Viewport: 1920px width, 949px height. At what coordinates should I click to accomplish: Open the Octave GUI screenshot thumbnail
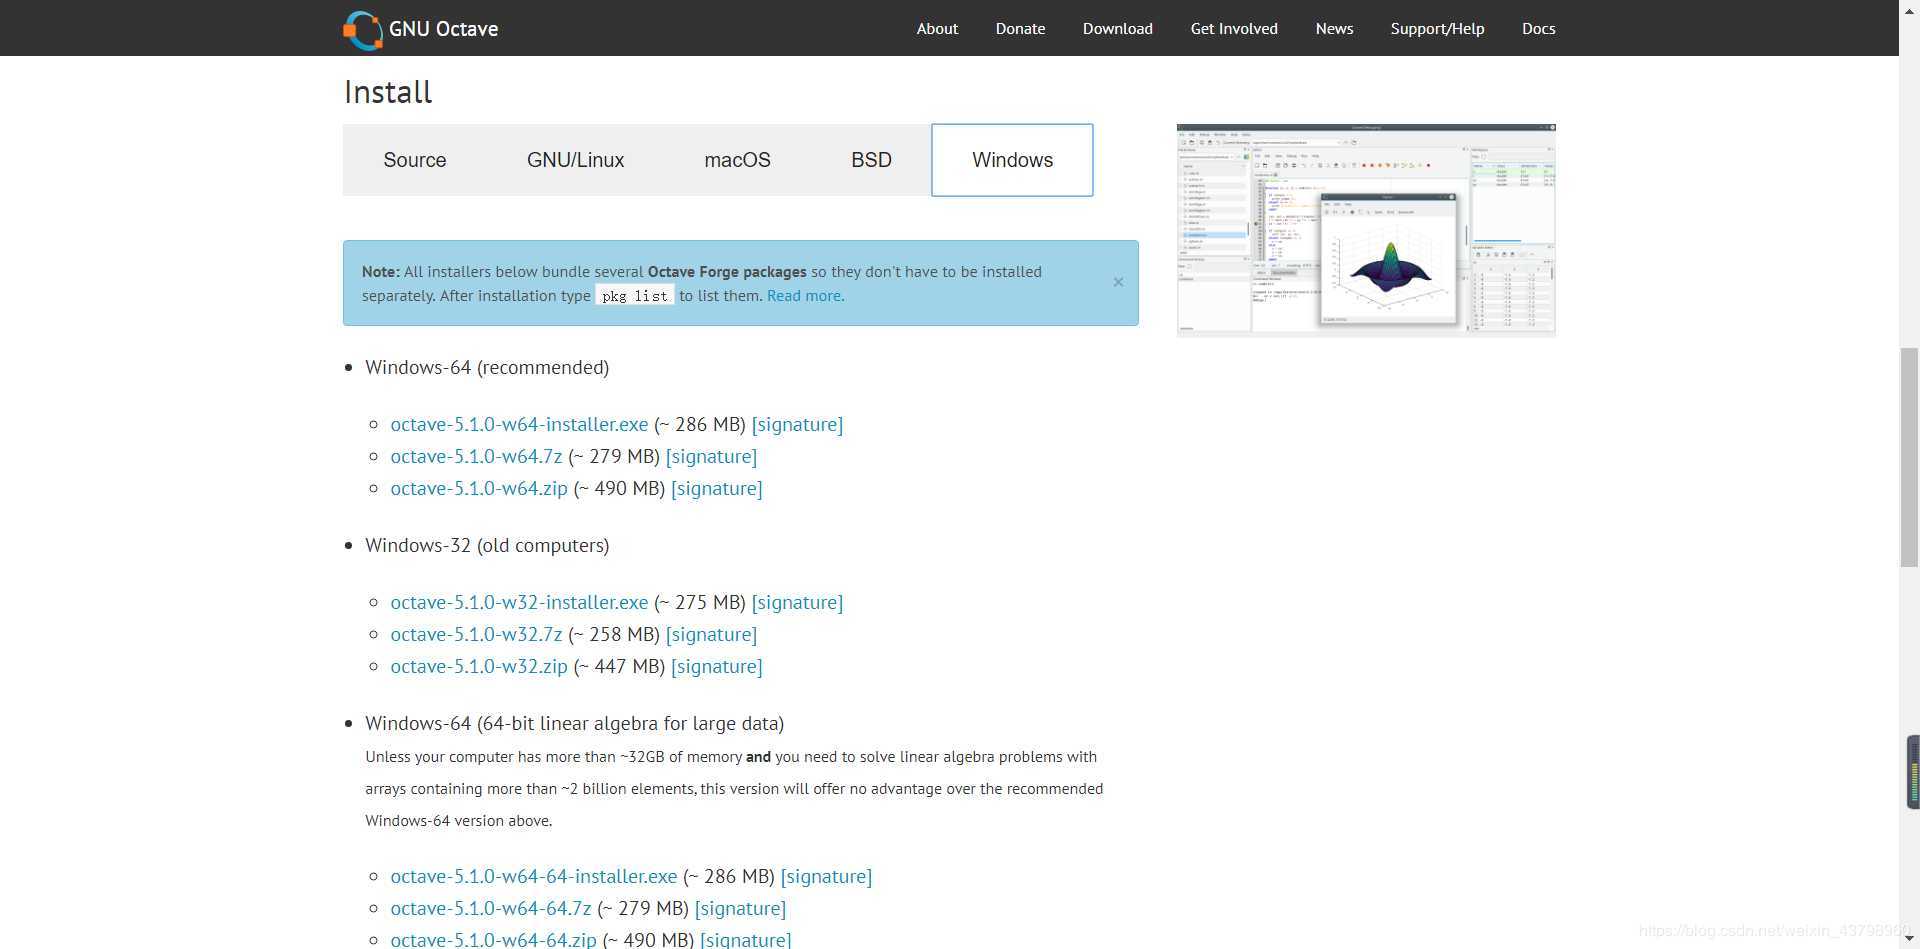tap(1365, 230)
